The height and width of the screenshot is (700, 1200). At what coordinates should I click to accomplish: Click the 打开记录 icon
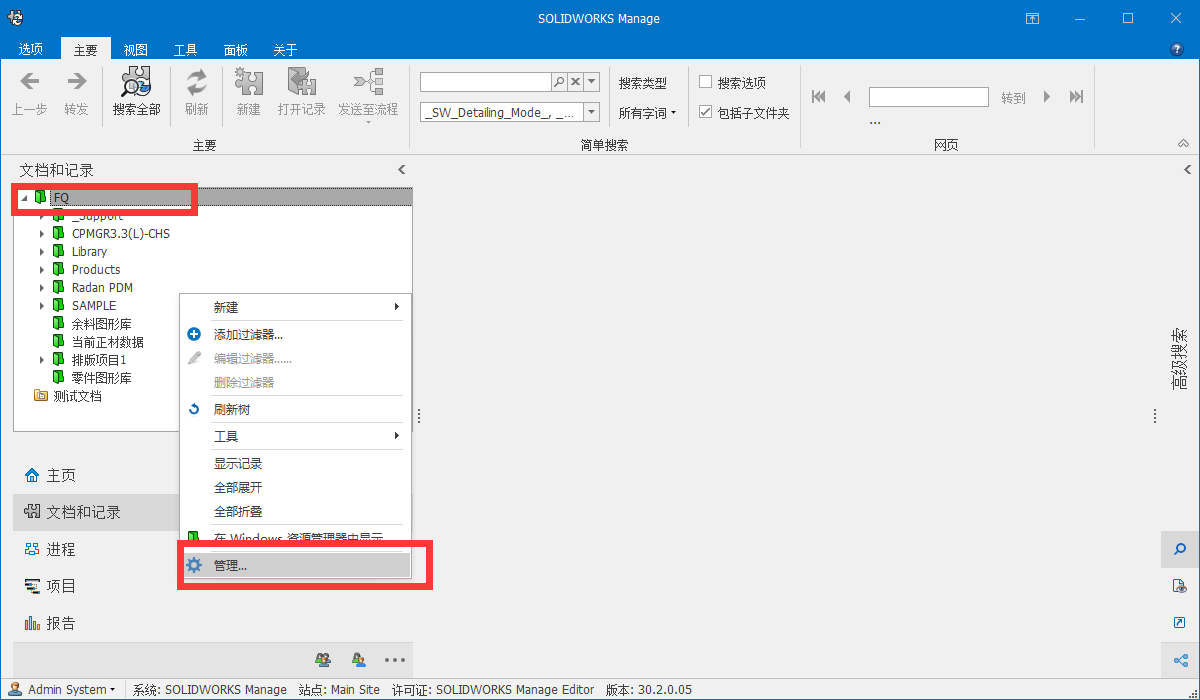302,82
